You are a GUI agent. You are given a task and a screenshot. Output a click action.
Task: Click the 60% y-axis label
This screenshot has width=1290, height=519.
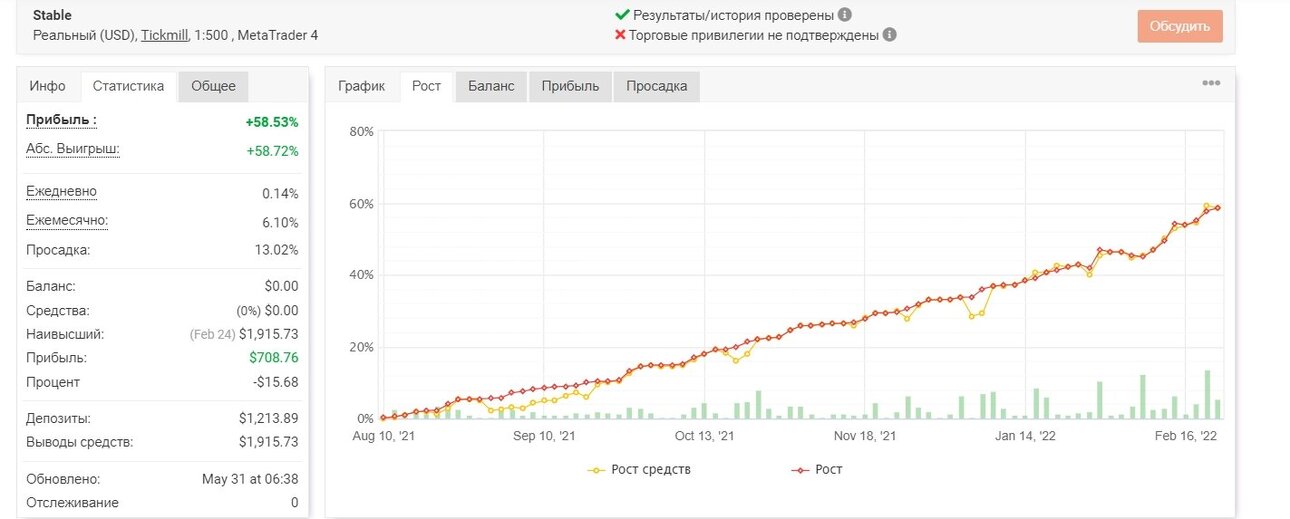361,204
